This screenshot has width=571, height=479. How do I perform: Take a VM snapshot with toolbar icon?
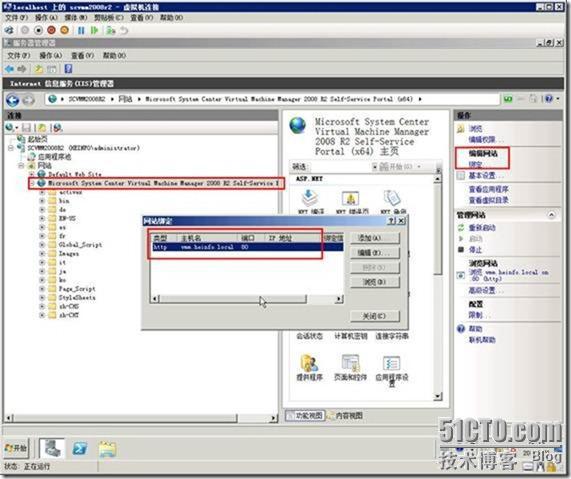(x=110, y=30)
